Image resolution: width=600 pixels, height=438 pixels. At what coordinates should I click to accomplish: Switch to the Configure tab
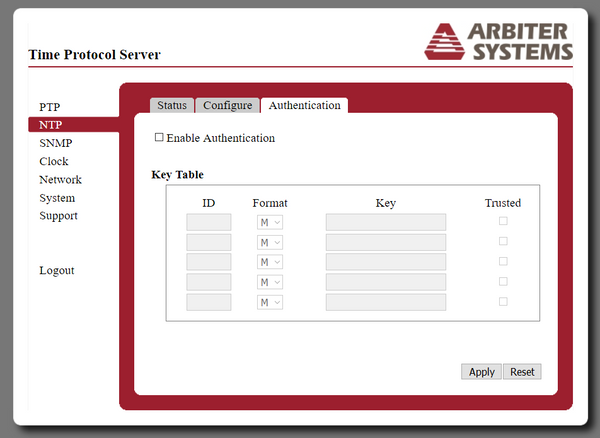[227, 105]
